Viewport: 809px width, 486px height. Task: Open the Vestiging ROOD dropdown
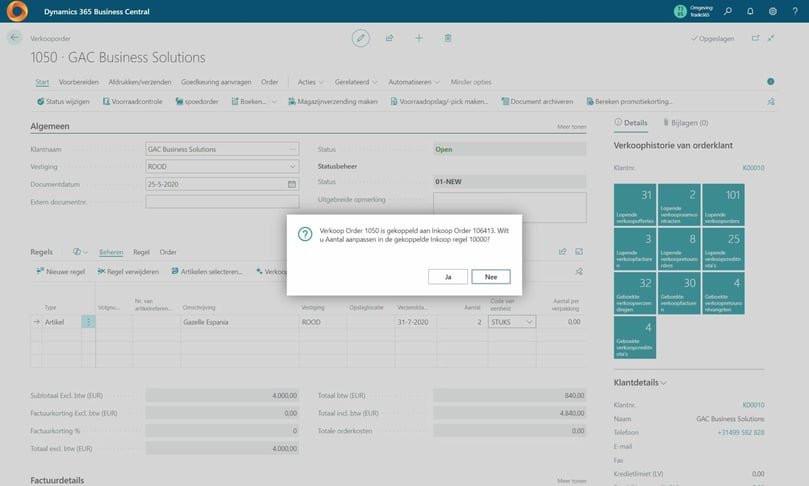(x=292, y=167)
